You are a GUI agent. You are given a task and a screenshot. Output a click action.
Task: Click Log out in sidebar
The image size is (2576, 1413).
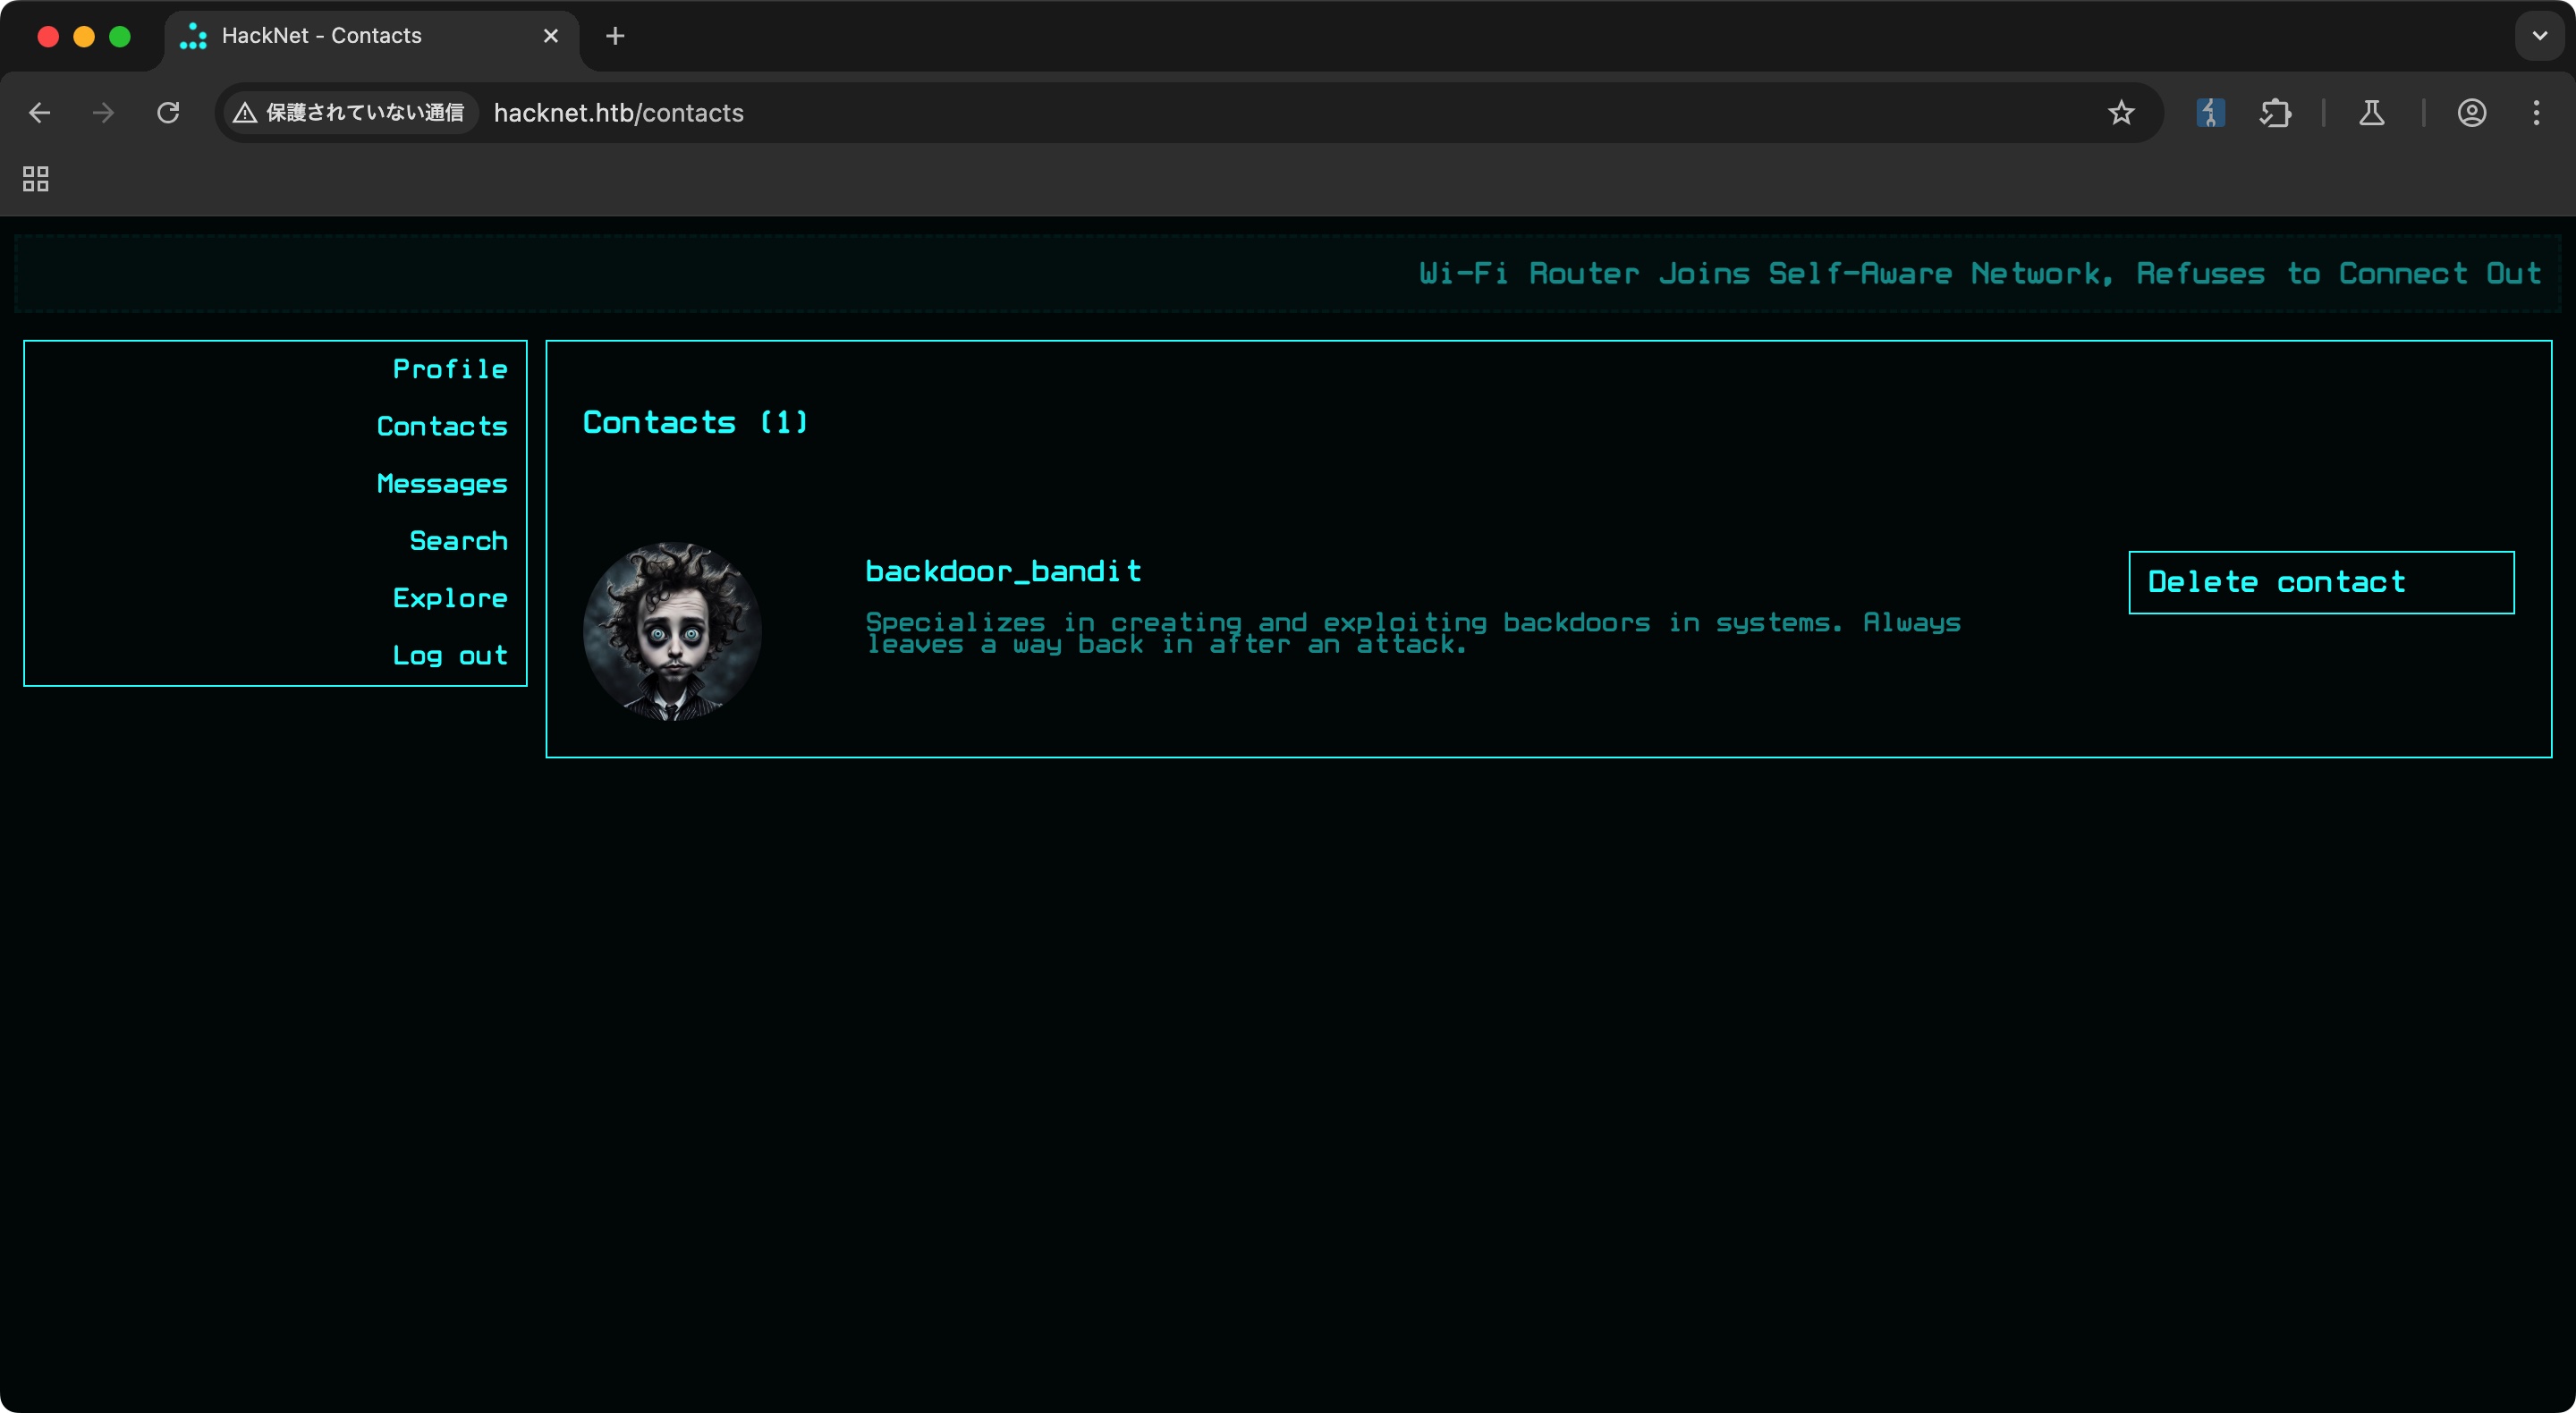click(449, 655)
